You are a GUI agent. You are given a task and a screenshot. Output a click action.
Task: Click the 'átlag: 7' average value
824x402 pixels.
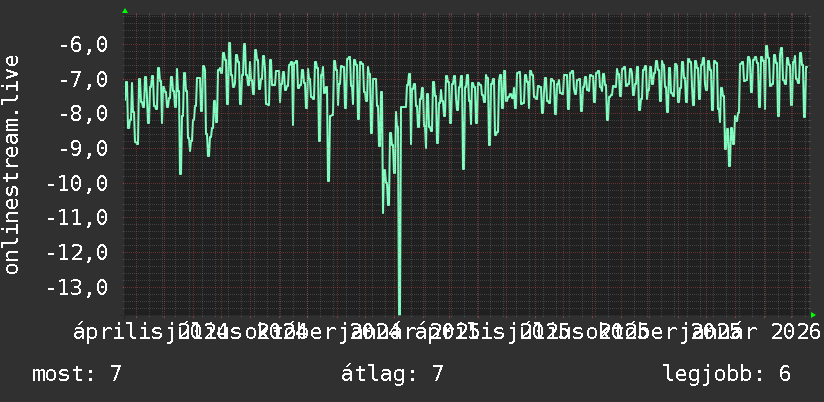392,374
